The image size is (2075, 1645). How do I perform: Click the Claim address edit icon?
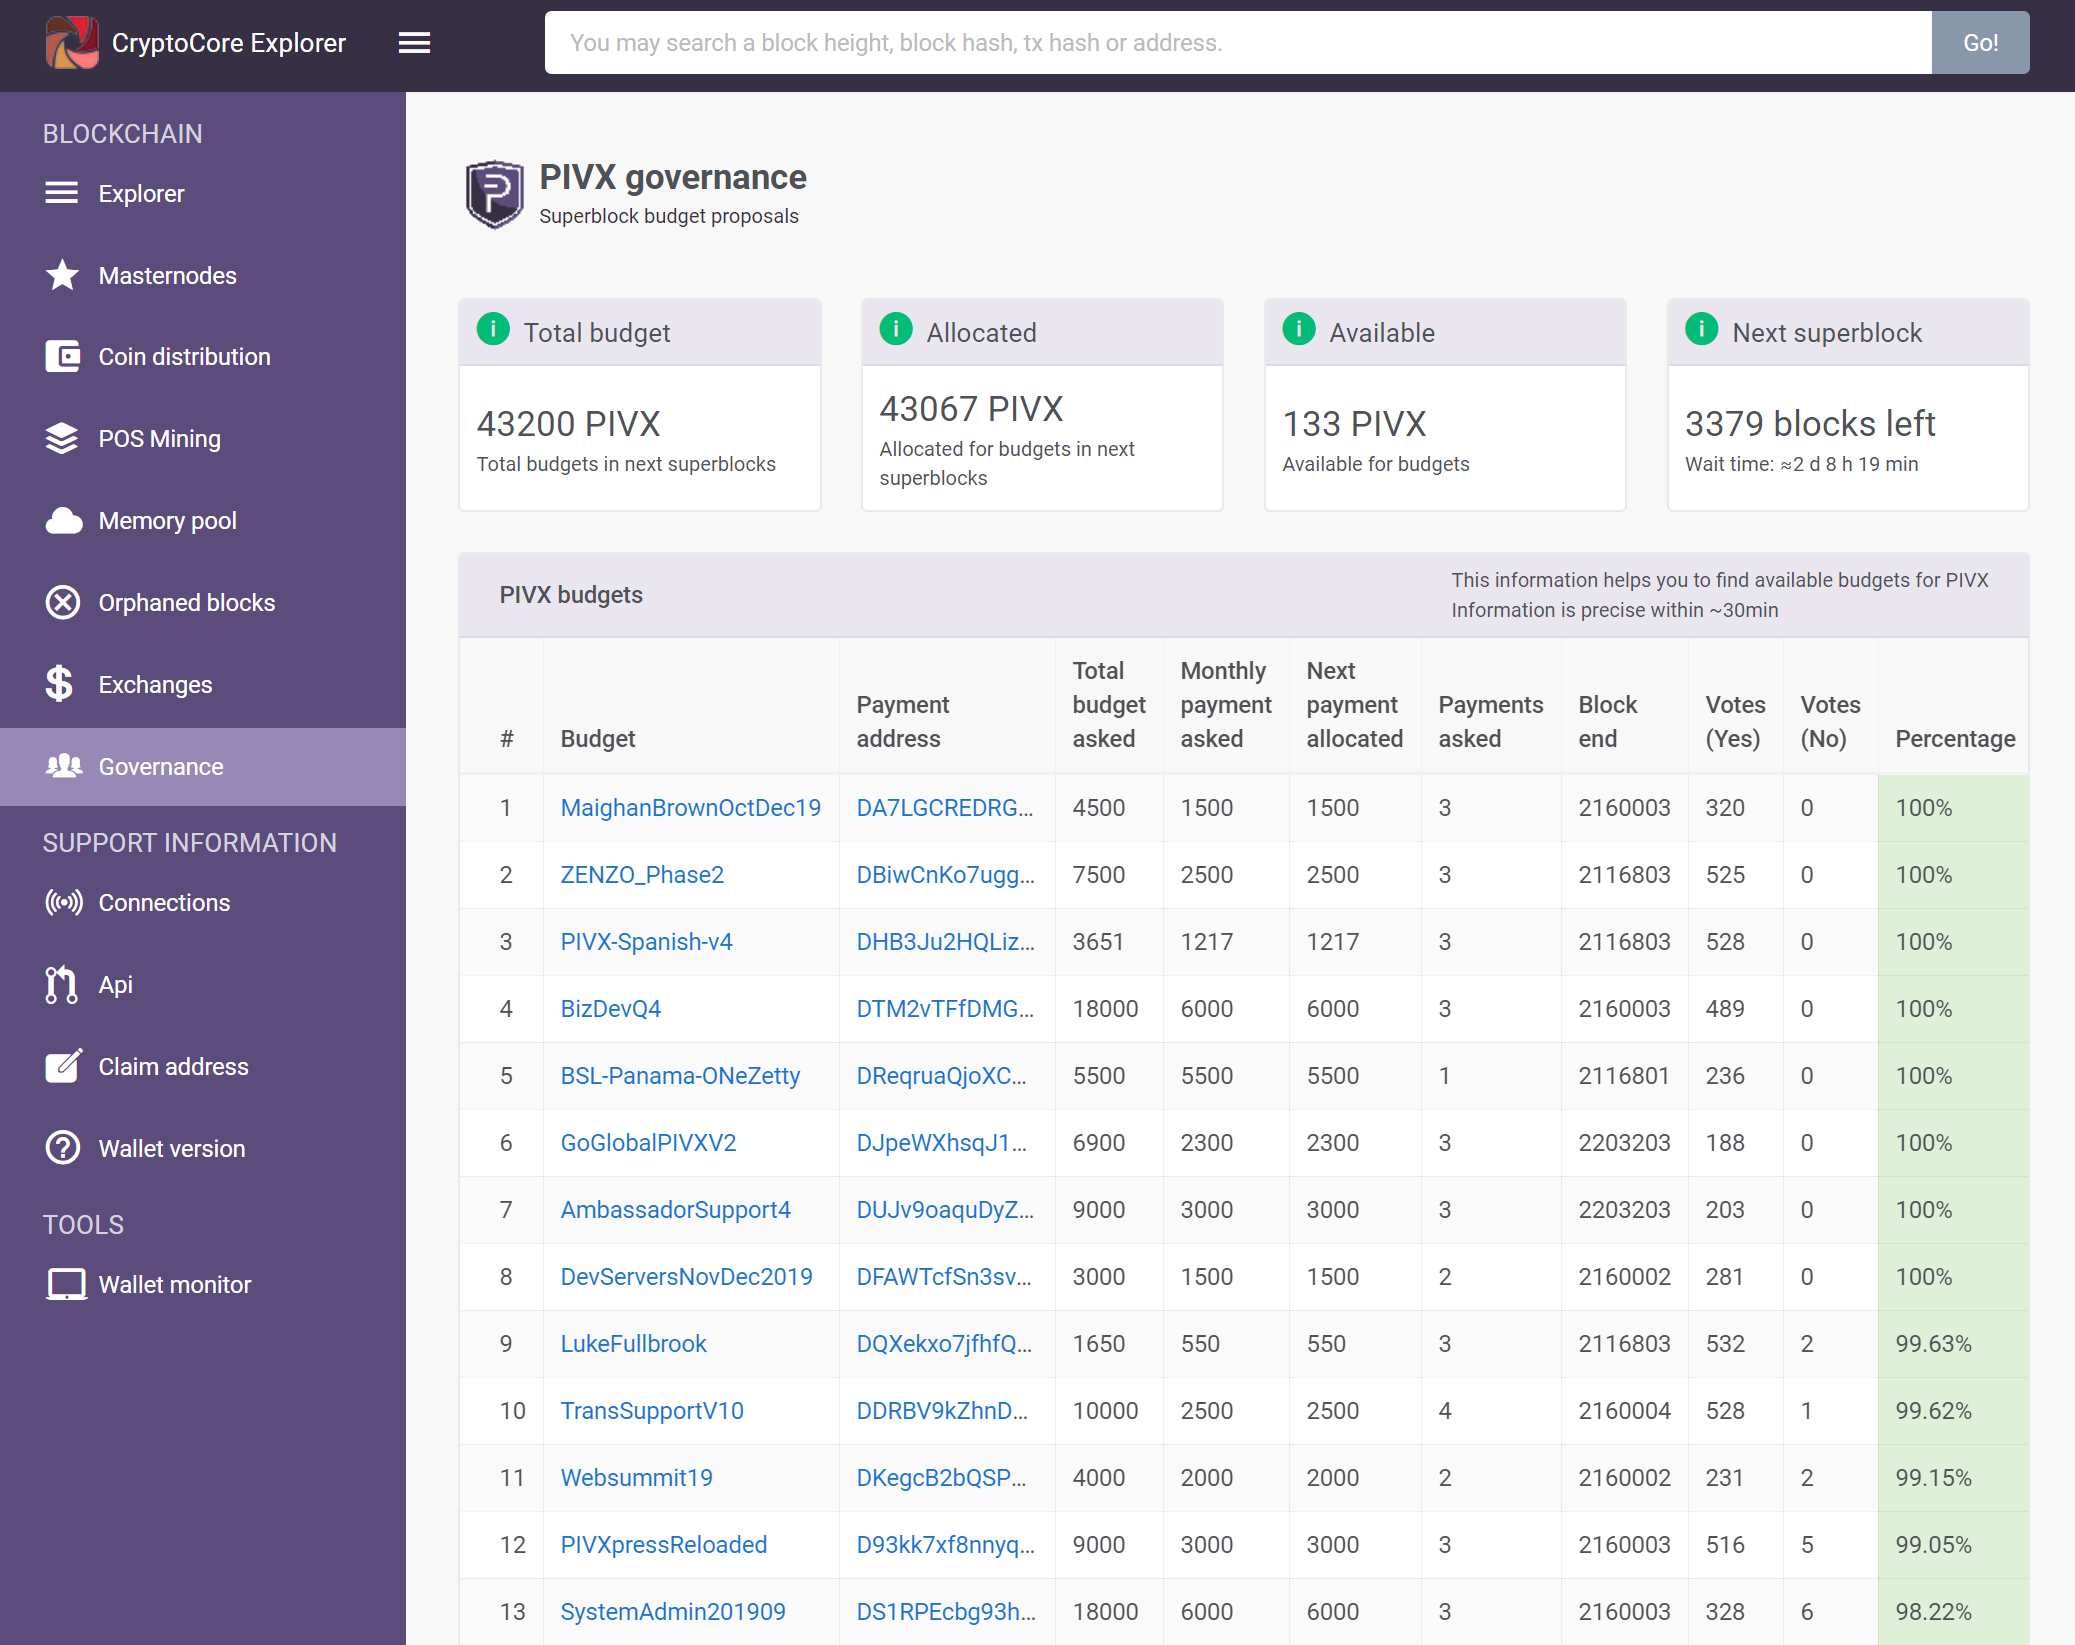click(64, 1066)
